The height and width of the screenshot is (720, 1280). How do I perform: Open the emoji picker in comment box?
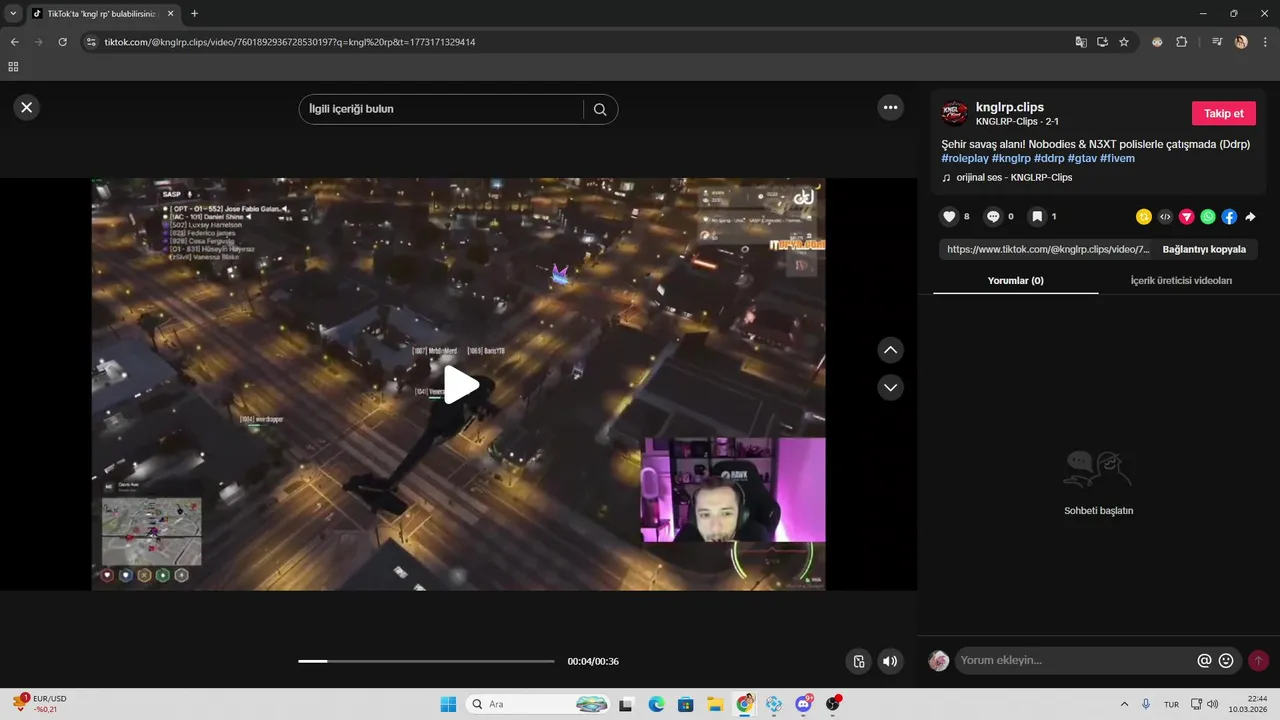pyautogui.click(x=1226, y=660)
